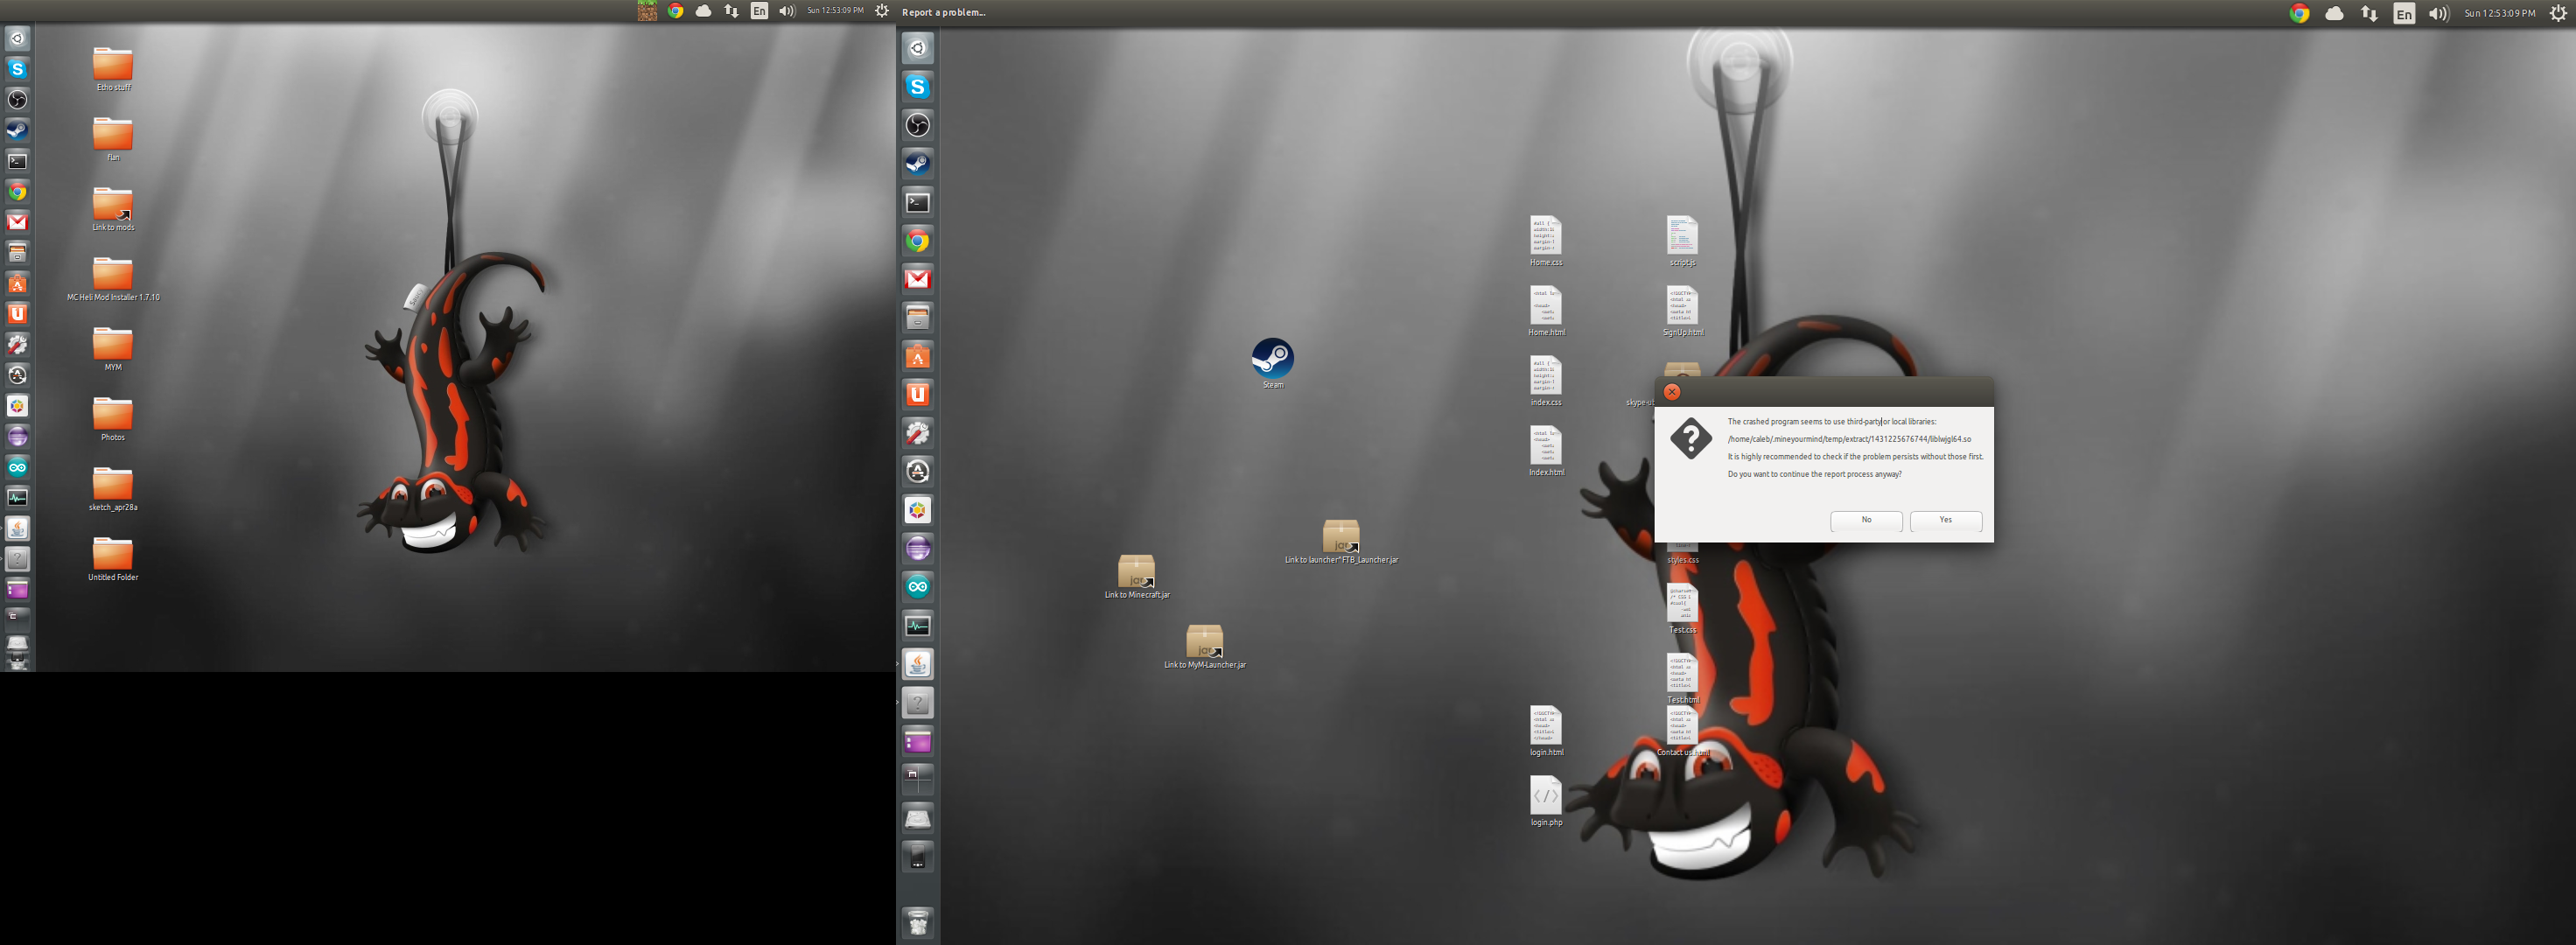Viewport: 2576px width, 945px height.
Task: Click the Java app icon in right launcher
Action: (918, 664)
